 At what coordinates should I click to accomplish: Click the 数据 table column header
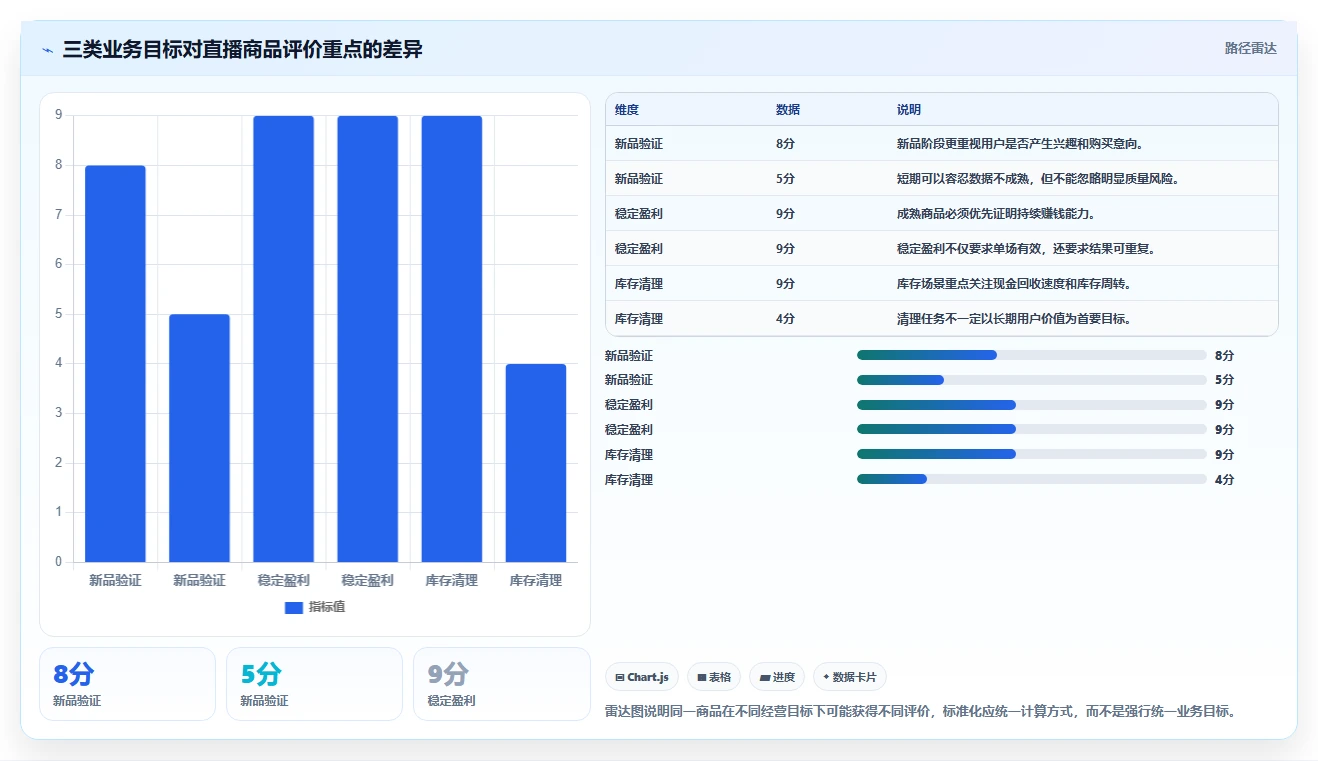click(x=788, y=110)
